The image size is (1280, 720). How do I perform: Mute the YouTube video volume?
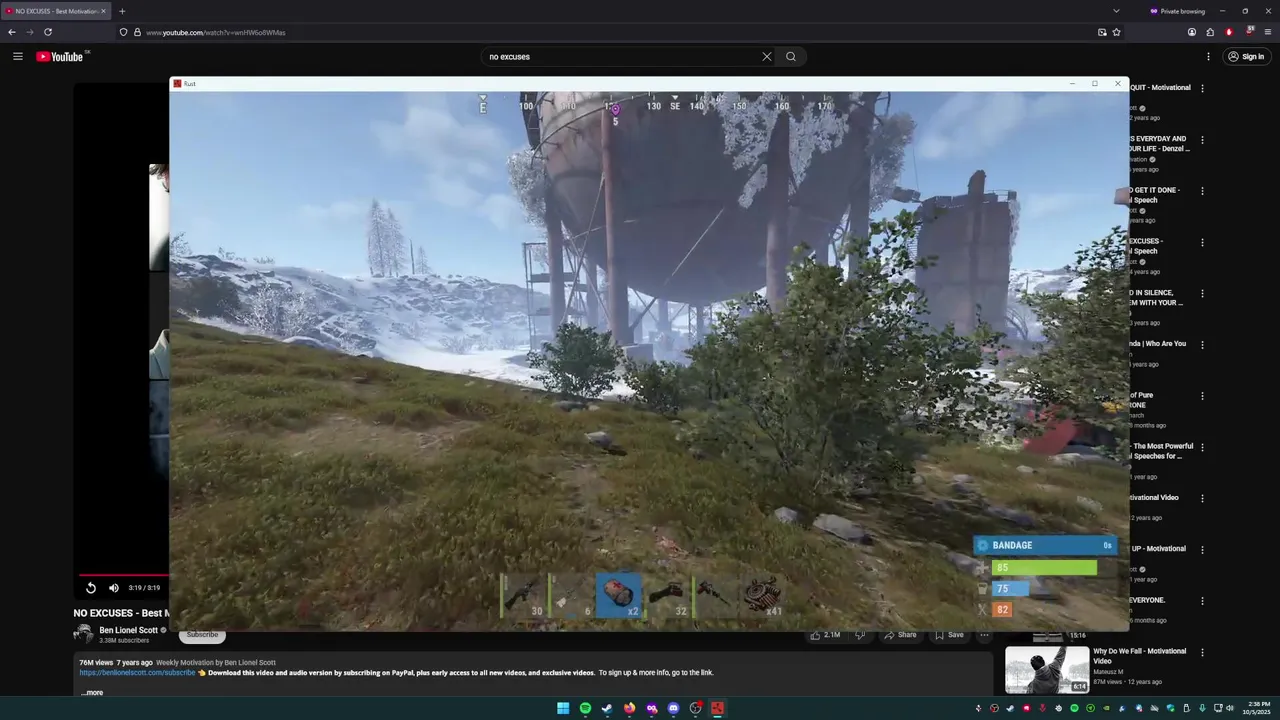click(113, 588)
